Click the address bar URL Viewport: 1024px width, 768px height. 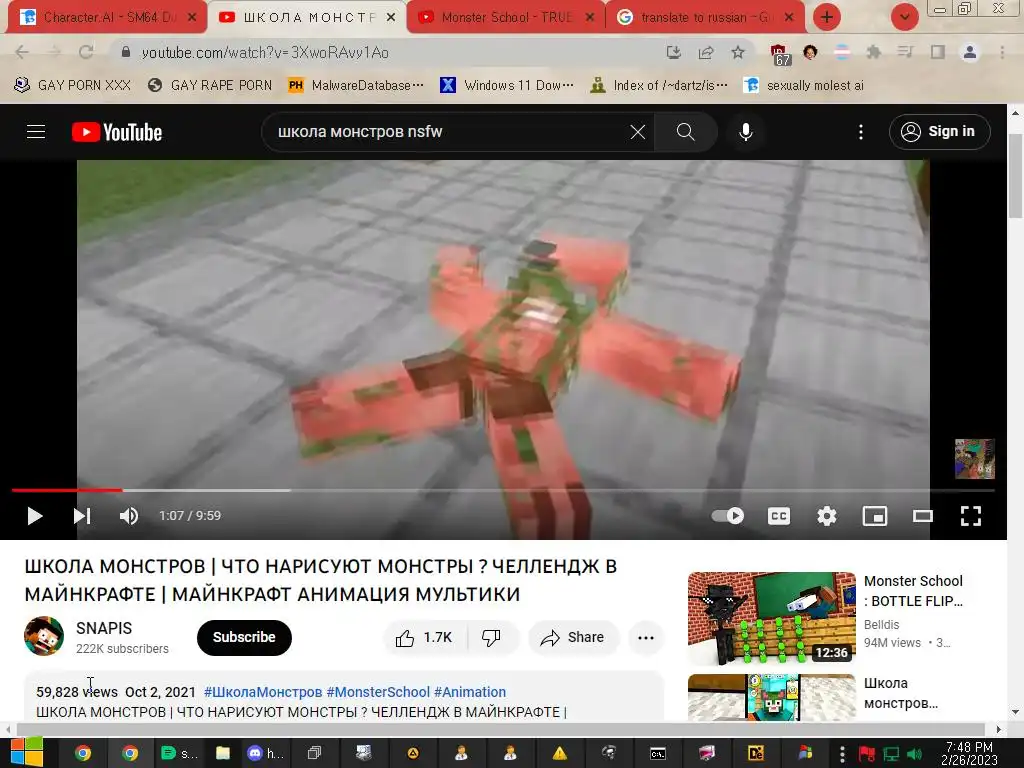pyautogui.click(x=264, y=52)
